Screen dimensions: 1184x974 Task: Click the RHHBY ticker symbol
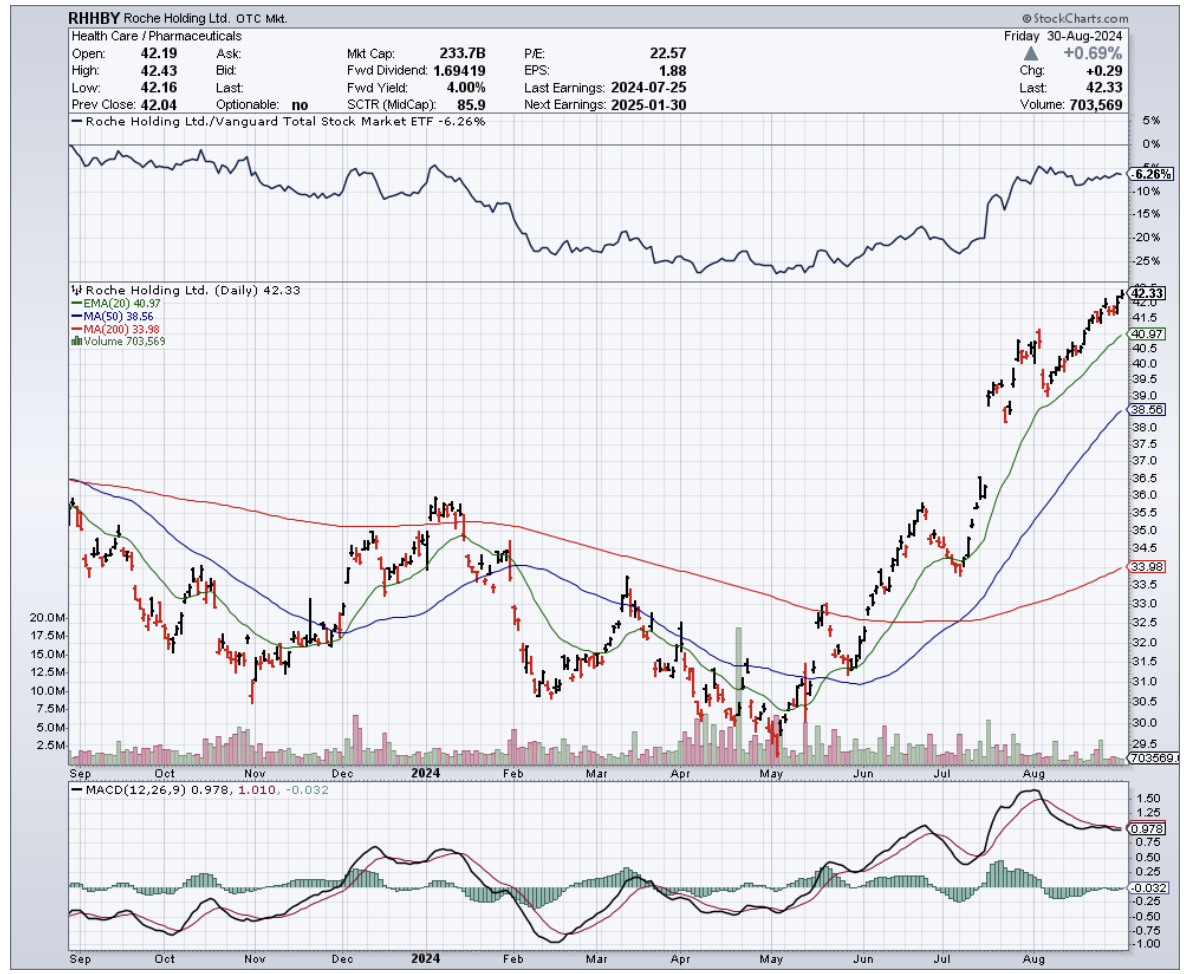[95, 18]
